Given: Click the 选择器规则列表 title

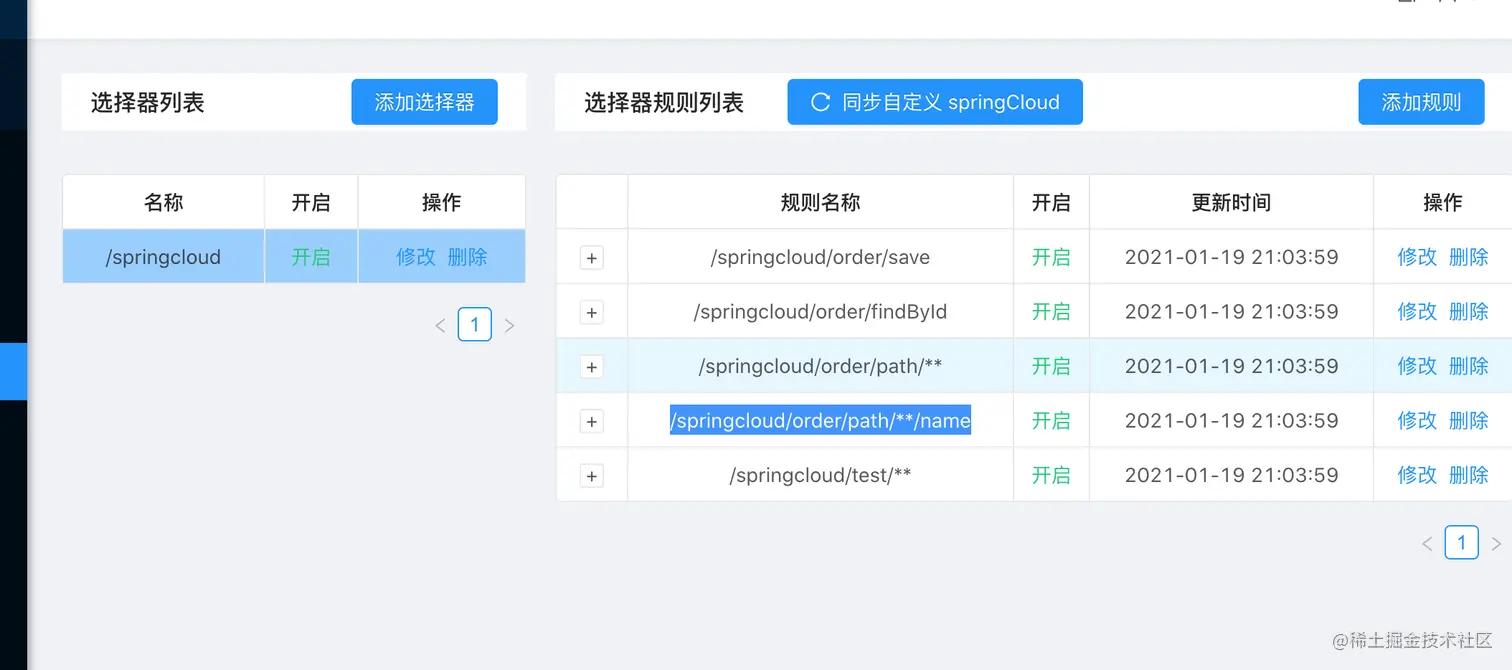Looking at the screenshot, I should [664, 102].
